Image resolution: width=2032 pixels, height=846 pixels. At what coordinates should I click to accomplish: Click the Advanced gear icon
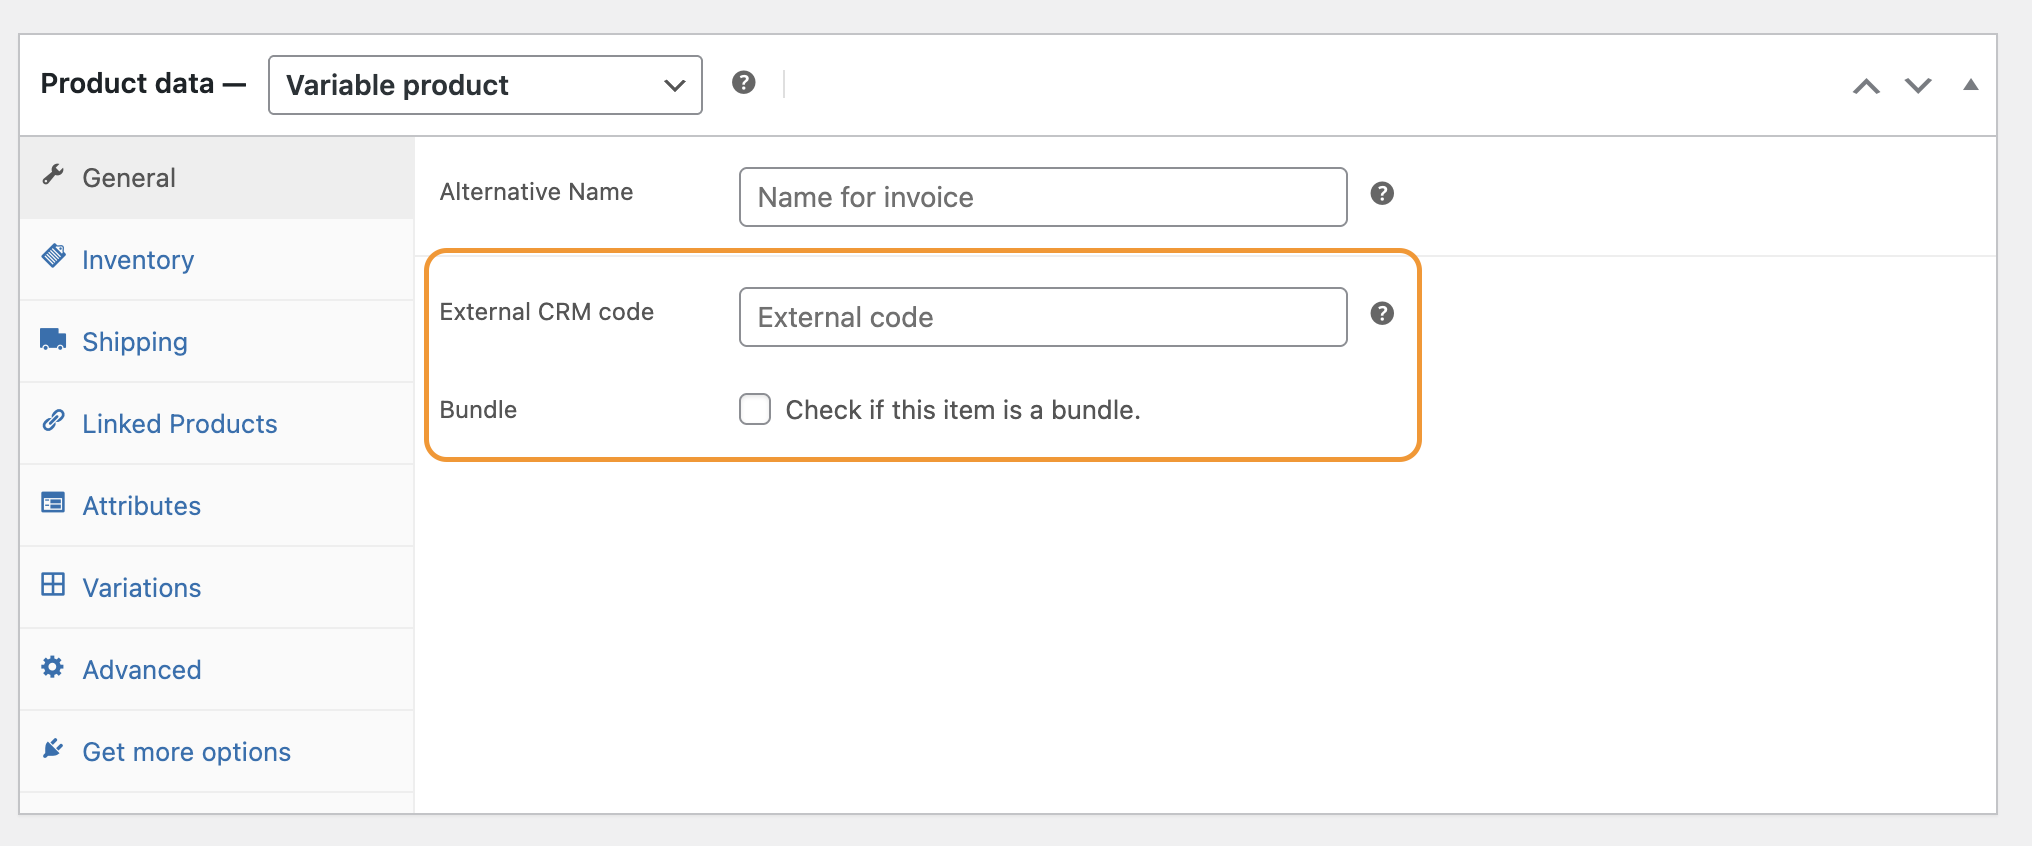pyautogui.click(x=53, y=667)
